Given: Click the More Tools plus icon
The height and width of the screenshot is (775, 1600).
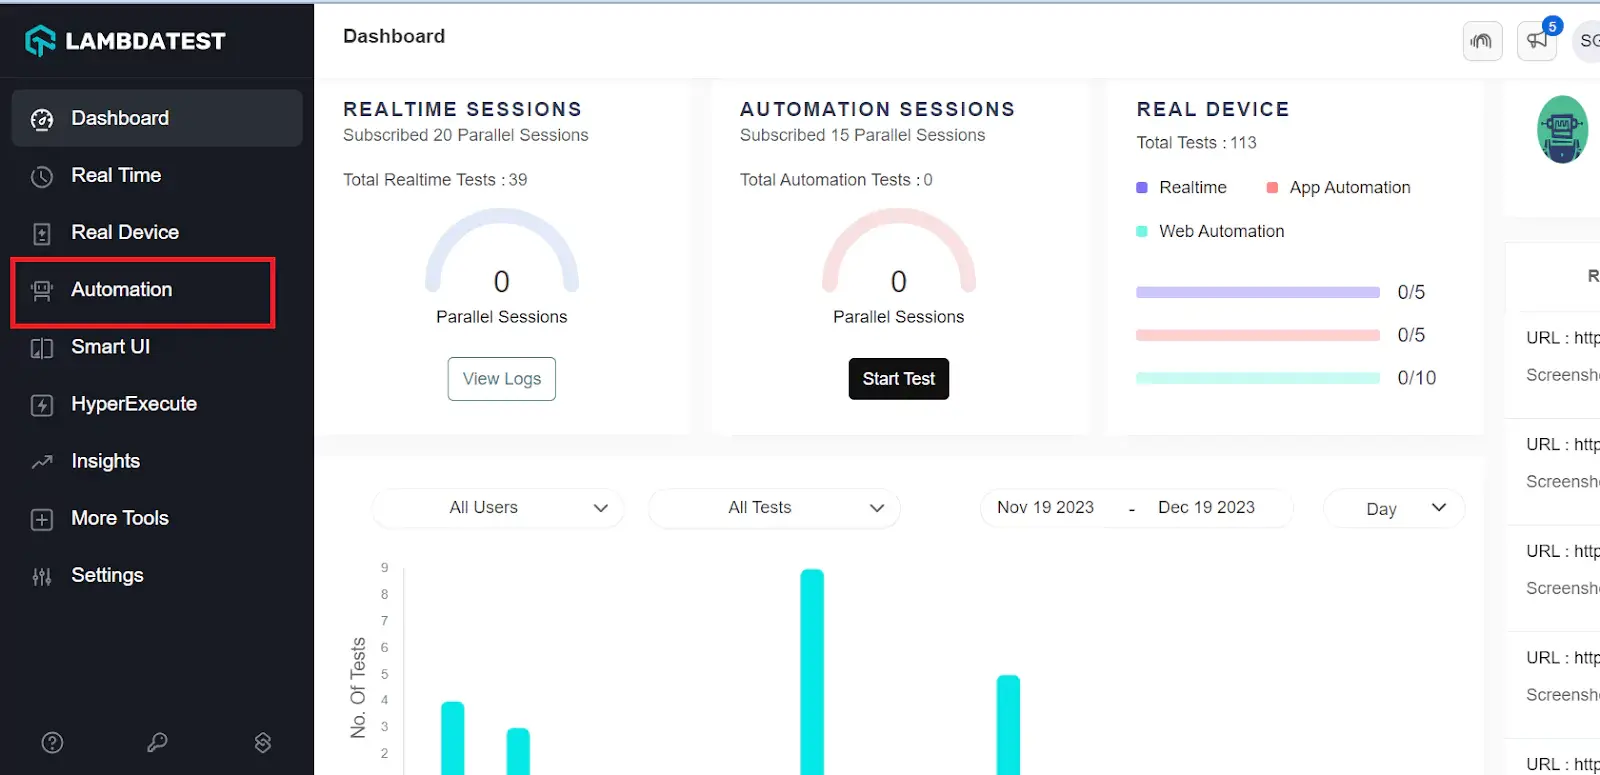Looking at the screenshot, I should [42, 519].
